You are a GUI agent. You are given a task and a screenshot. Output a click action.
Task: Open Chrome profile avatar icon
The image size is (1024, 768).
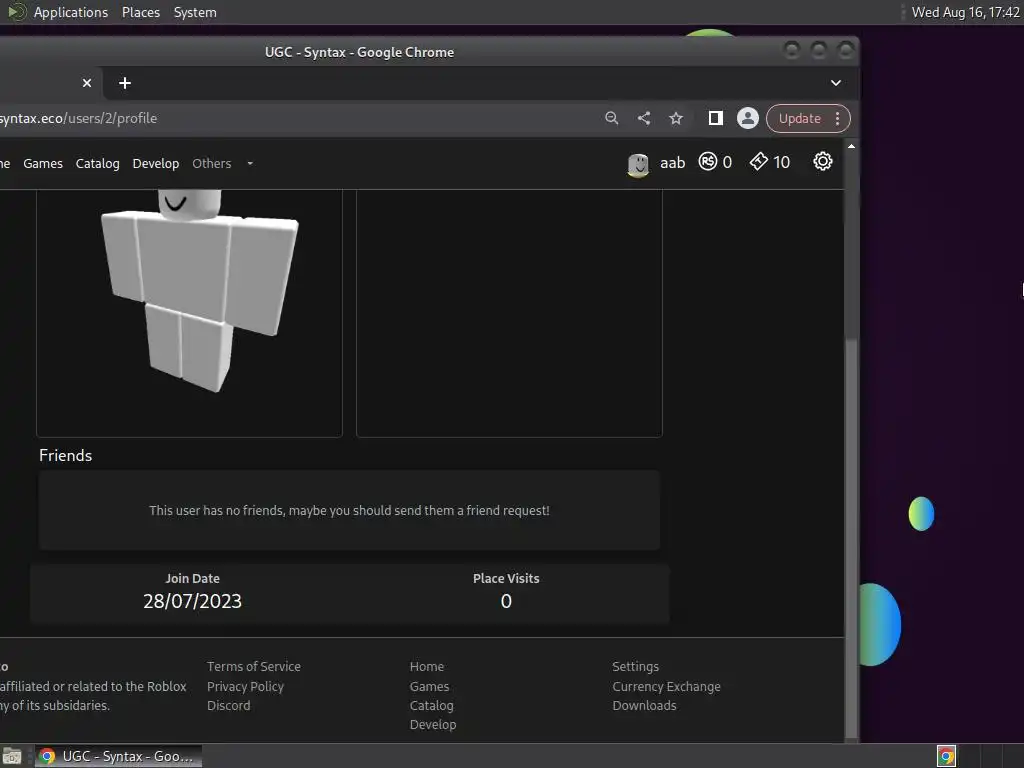748,118
